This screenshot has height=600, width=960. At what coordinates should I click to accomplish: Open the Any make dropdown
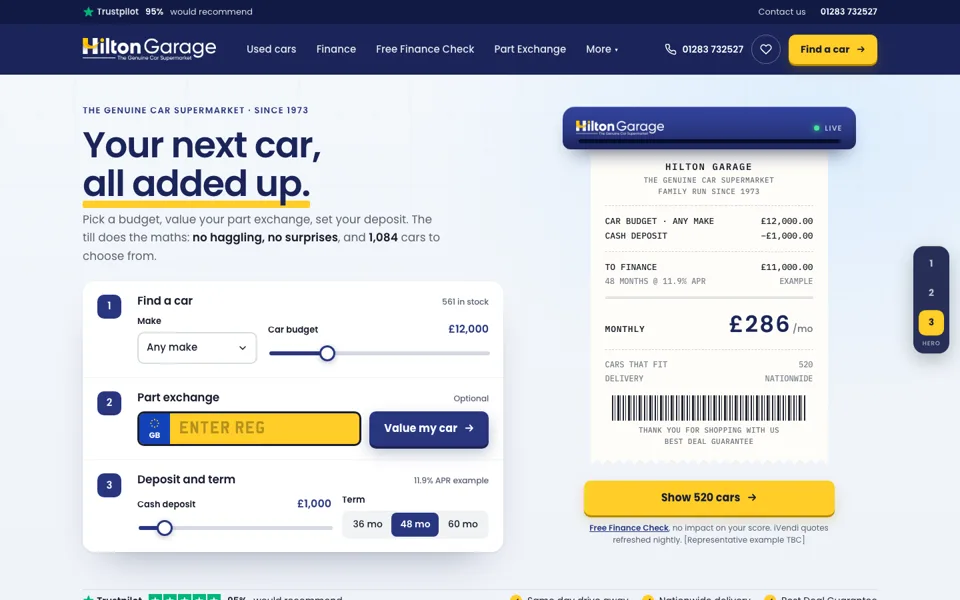click(x=197, y=348)
